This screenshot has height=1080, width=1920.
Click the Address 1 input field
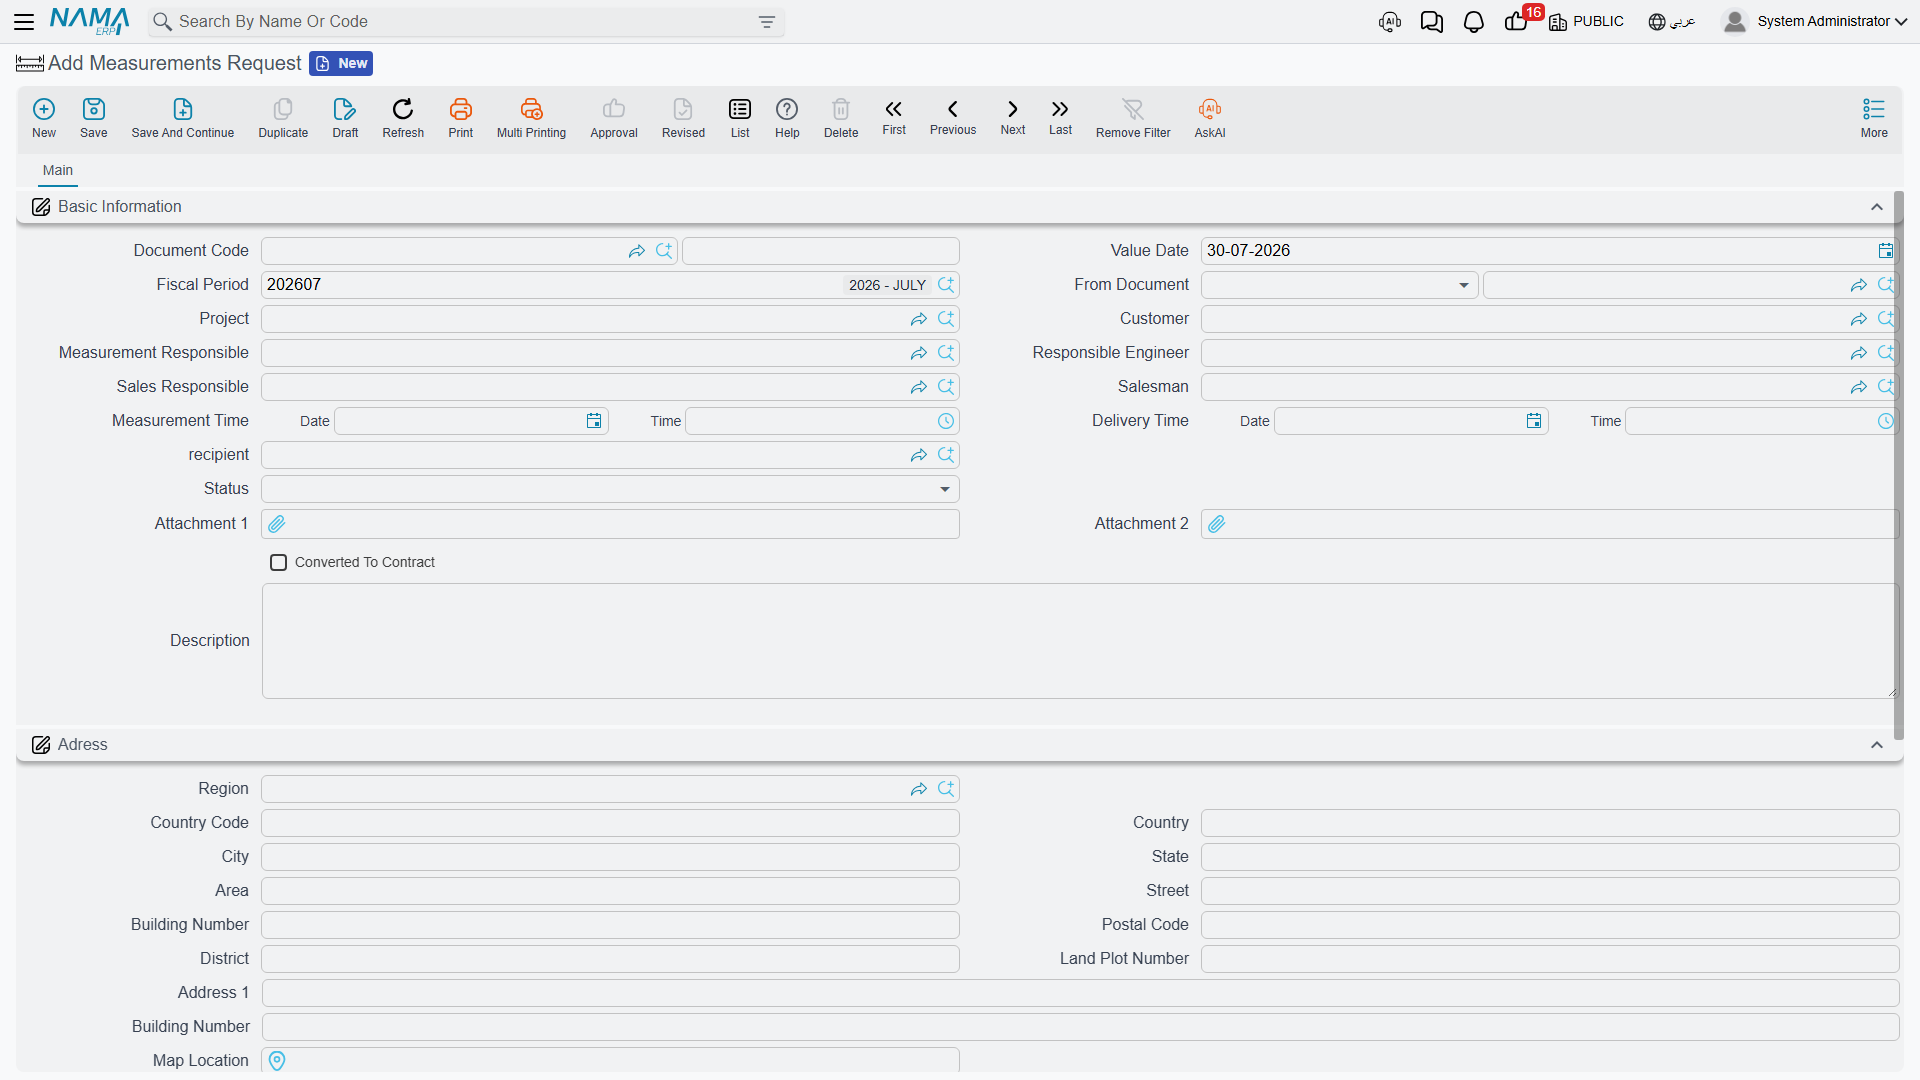[x=1080, y=993]
